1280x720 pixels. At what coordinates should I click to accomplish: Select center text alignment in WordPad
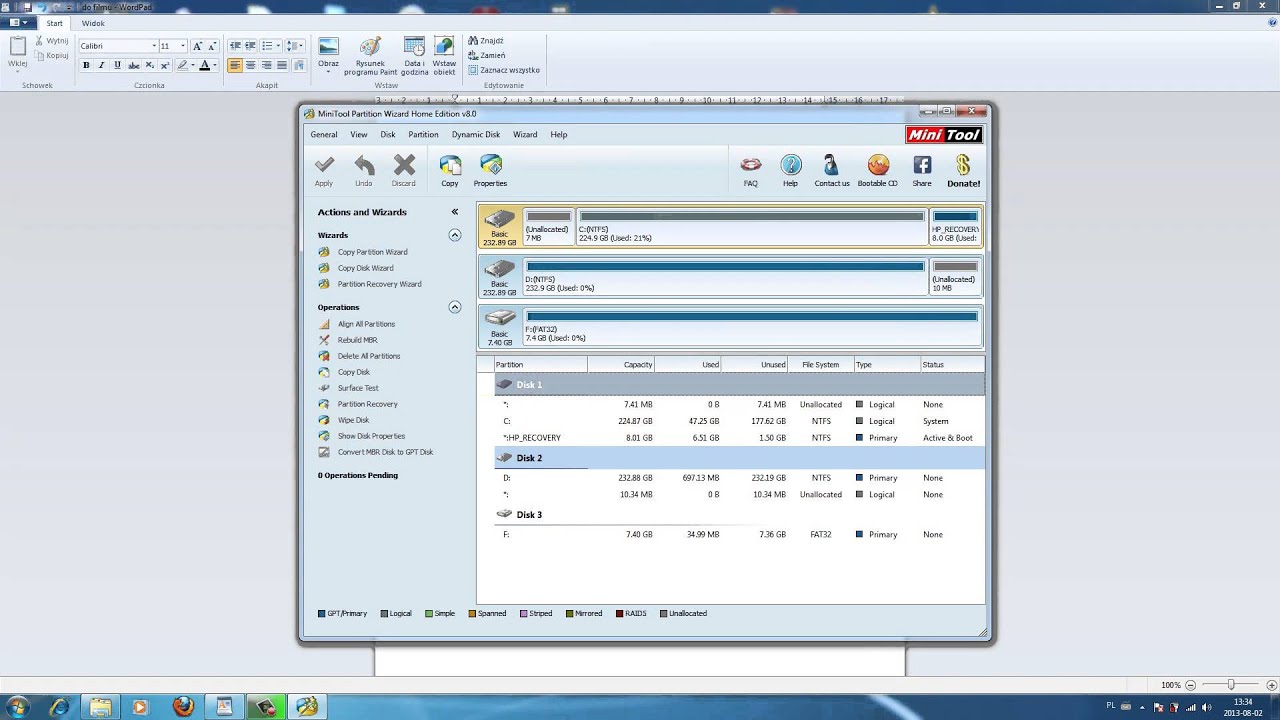pyautogui.click(x=251, y=65)
